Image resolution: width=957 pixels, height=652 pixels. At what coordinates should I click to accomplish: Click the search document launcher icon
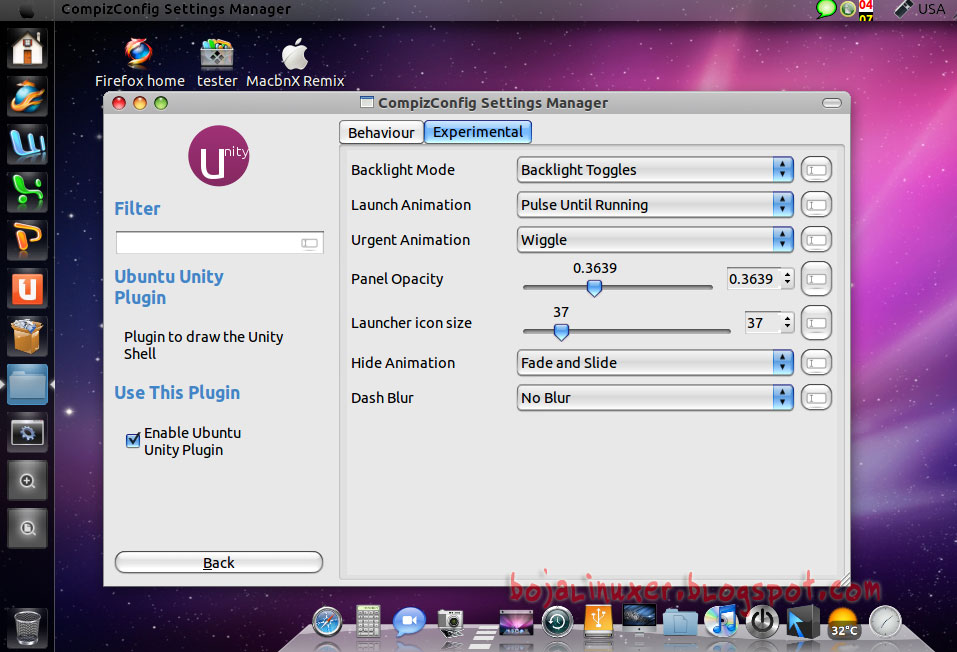coord(27,529)
